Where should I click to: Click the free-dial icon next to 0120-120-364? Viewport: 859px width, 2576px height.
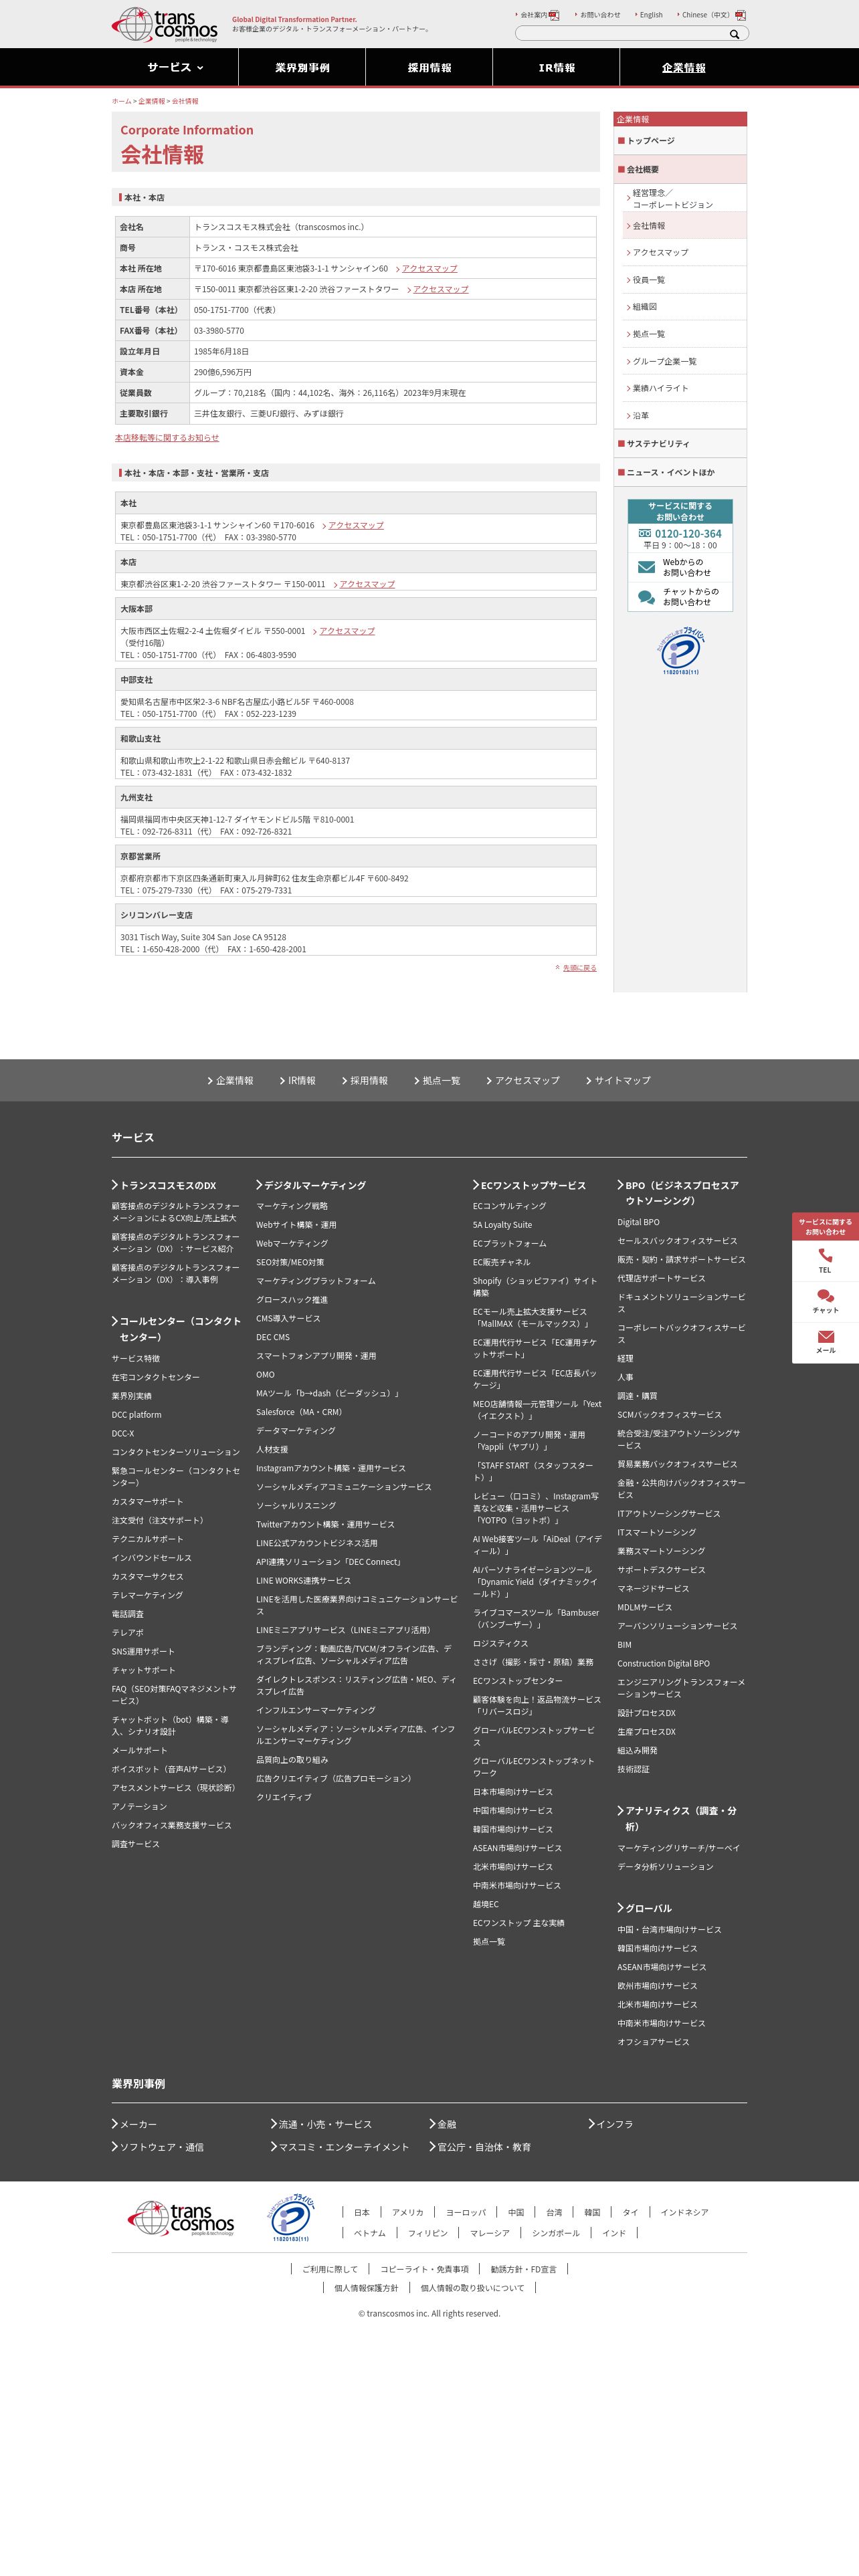coord(645,534)
